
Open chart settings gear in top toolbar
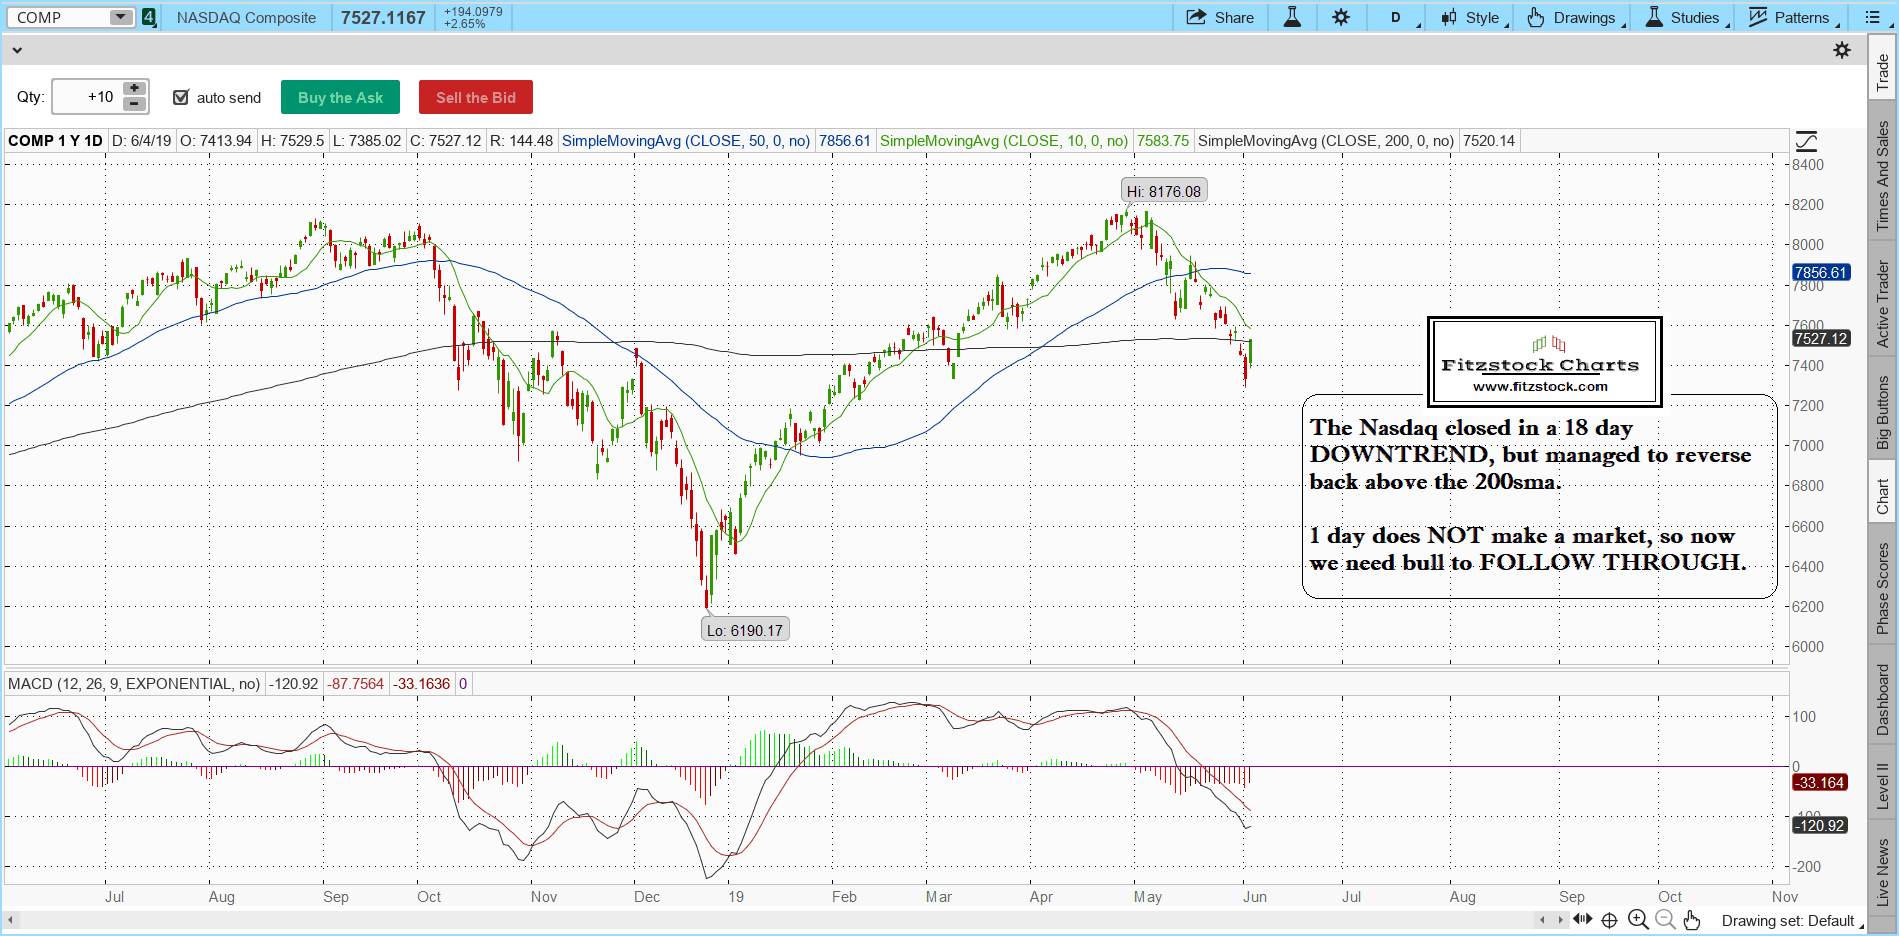coord(1341,17)
